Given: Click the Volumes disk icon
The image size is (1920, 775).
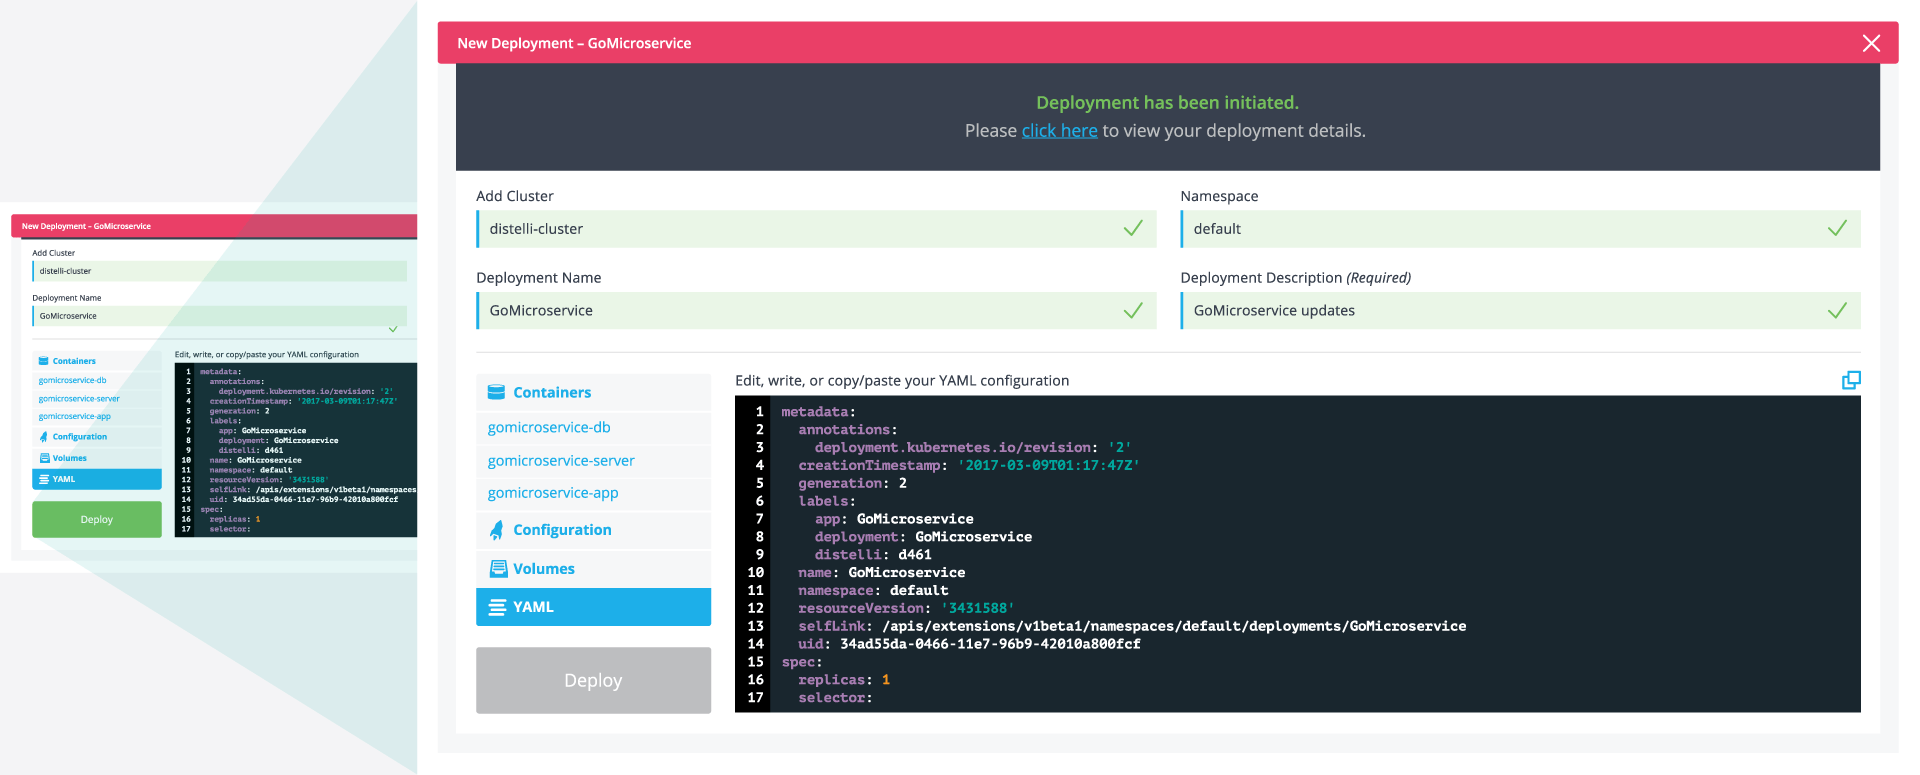Looking at the screenshot, I should tap(497, 568).
